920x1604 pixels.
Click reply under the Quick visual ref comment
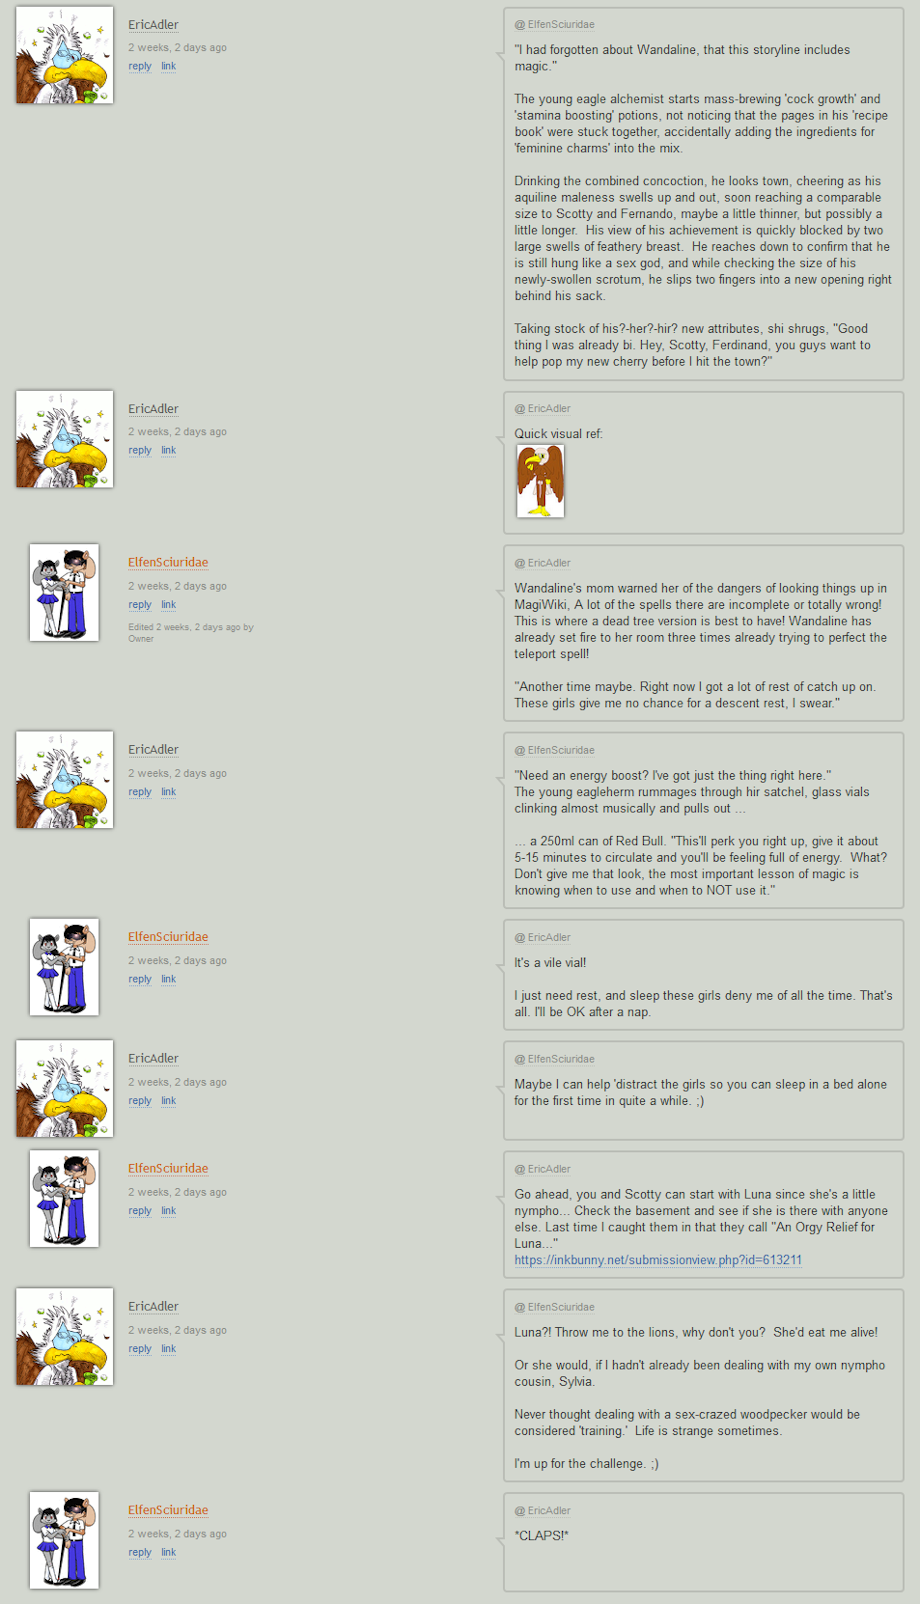(140, 450)
